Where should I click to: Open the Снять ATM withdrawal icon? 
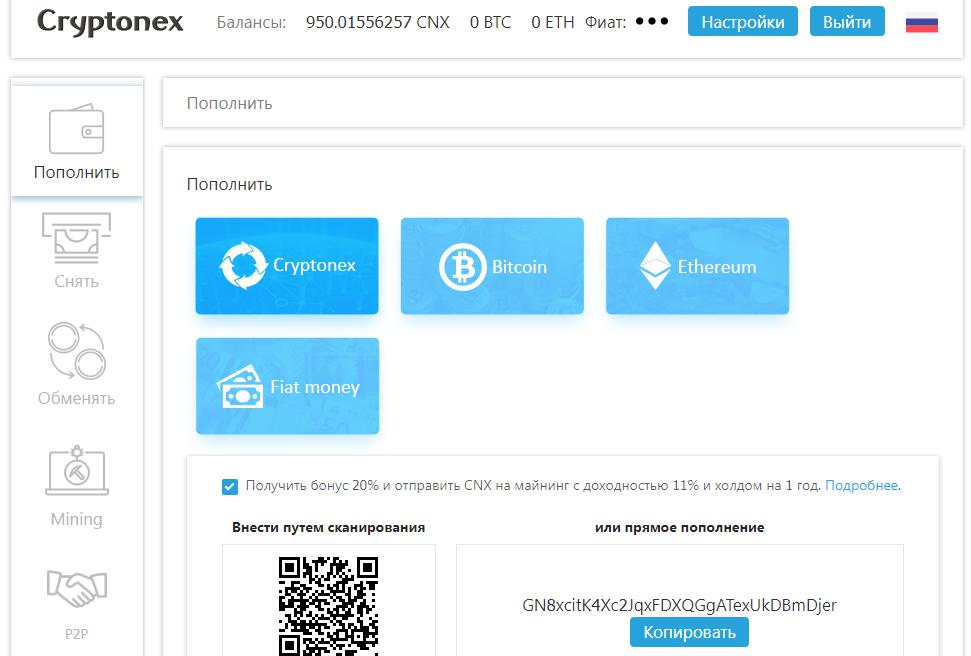pos(76,238)
